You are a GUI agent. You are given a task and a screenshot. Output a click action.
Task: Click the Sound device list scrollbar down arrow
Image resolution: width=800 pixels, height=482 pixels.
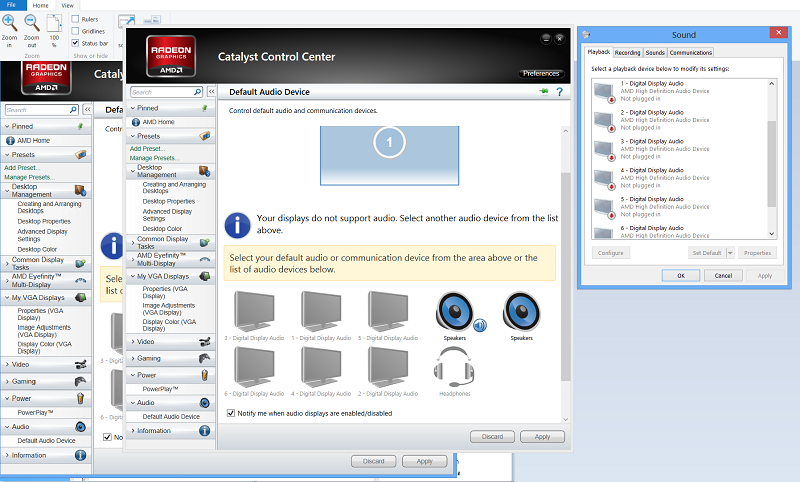point(771,234)
